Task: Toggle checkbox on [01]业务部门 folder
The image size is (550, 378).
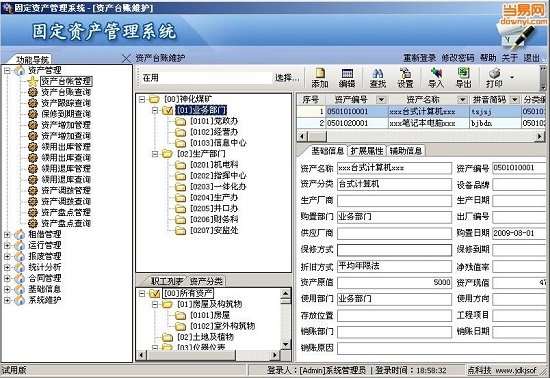Action: 168,110
